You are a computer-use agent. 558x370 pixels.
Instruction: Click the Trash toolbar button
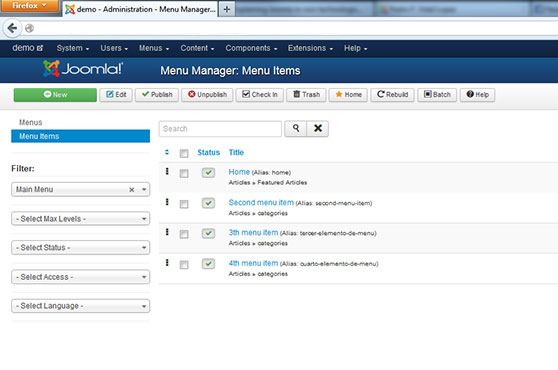coord(306,95)
